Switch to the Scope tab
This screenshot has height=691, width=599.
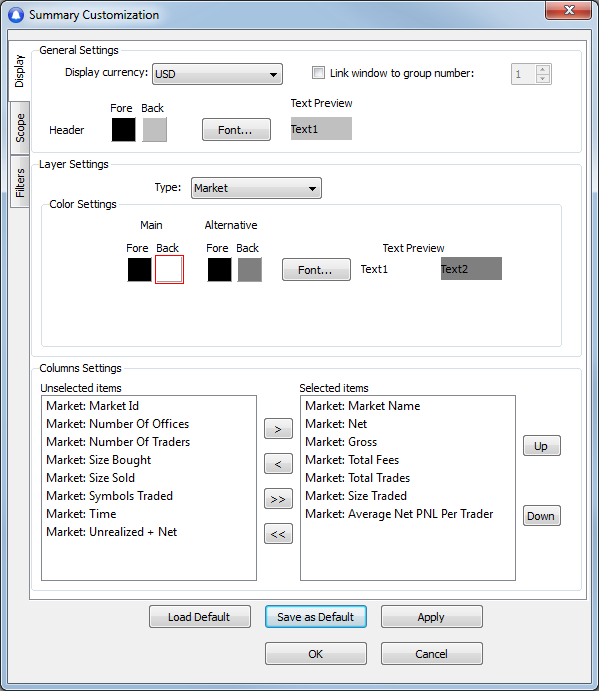tap(20, 128)
